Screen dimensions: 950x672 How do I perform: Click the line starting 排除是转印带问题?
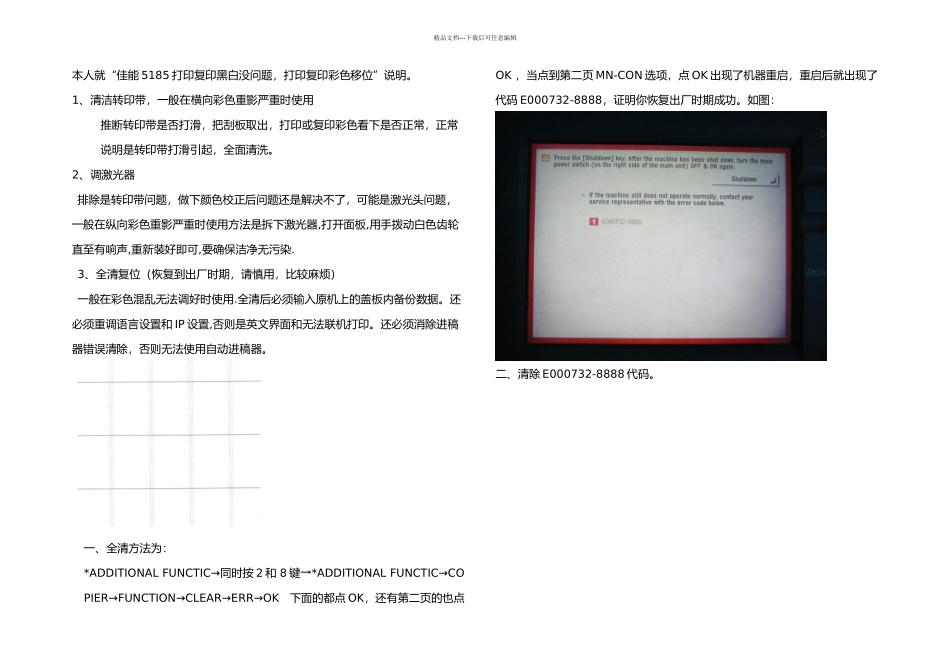coord(264,200)
